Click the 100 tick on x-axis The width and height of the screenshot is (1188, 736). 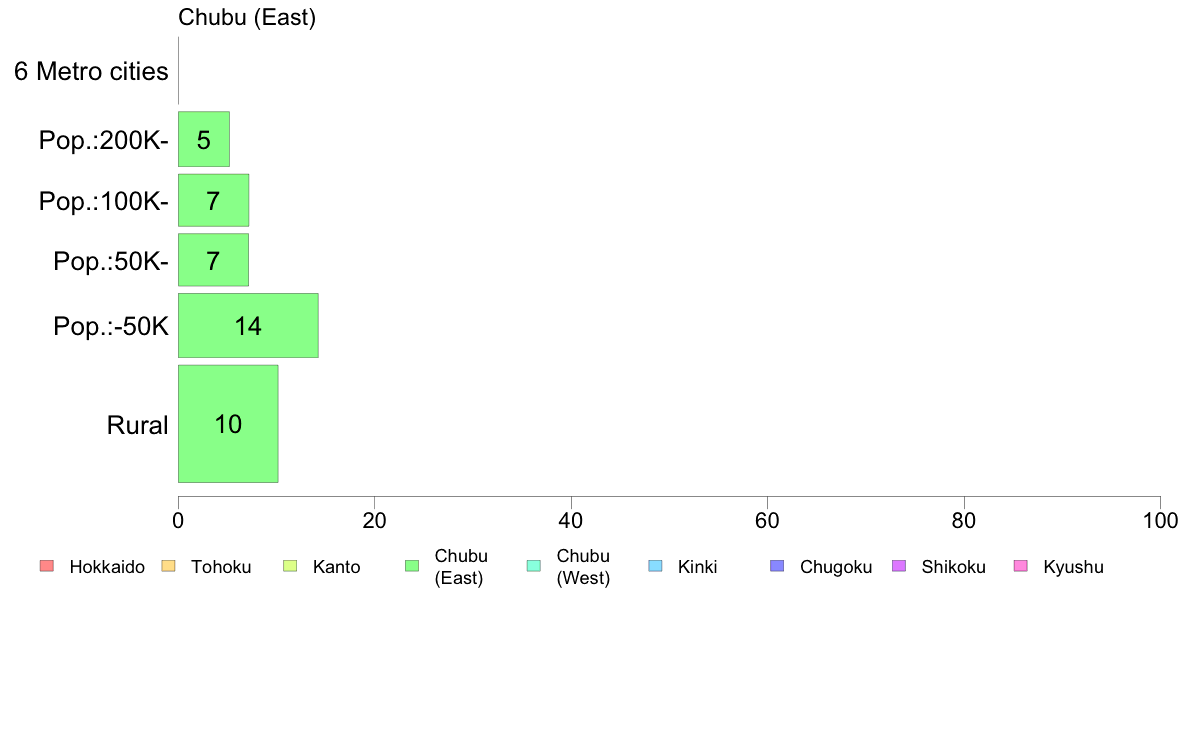(1160, 521)
